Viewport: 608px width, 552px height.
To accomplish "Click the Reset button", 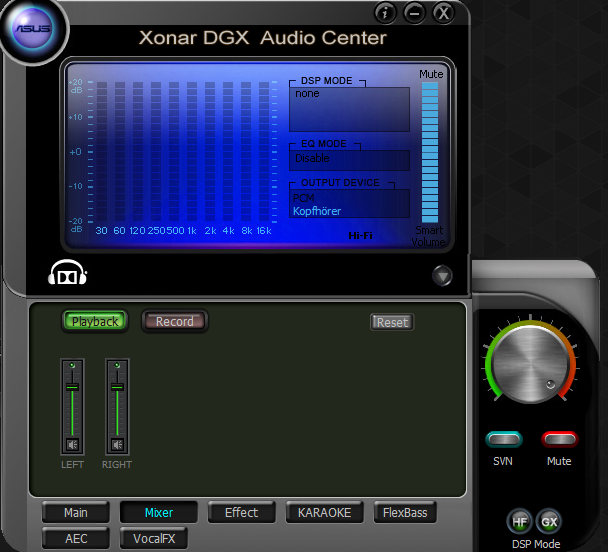I will (x=392, y=322).
